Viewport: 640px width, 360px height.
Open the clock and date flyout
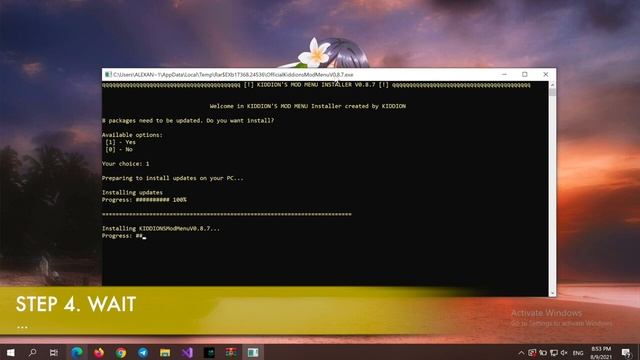click(x=601, y=353)
